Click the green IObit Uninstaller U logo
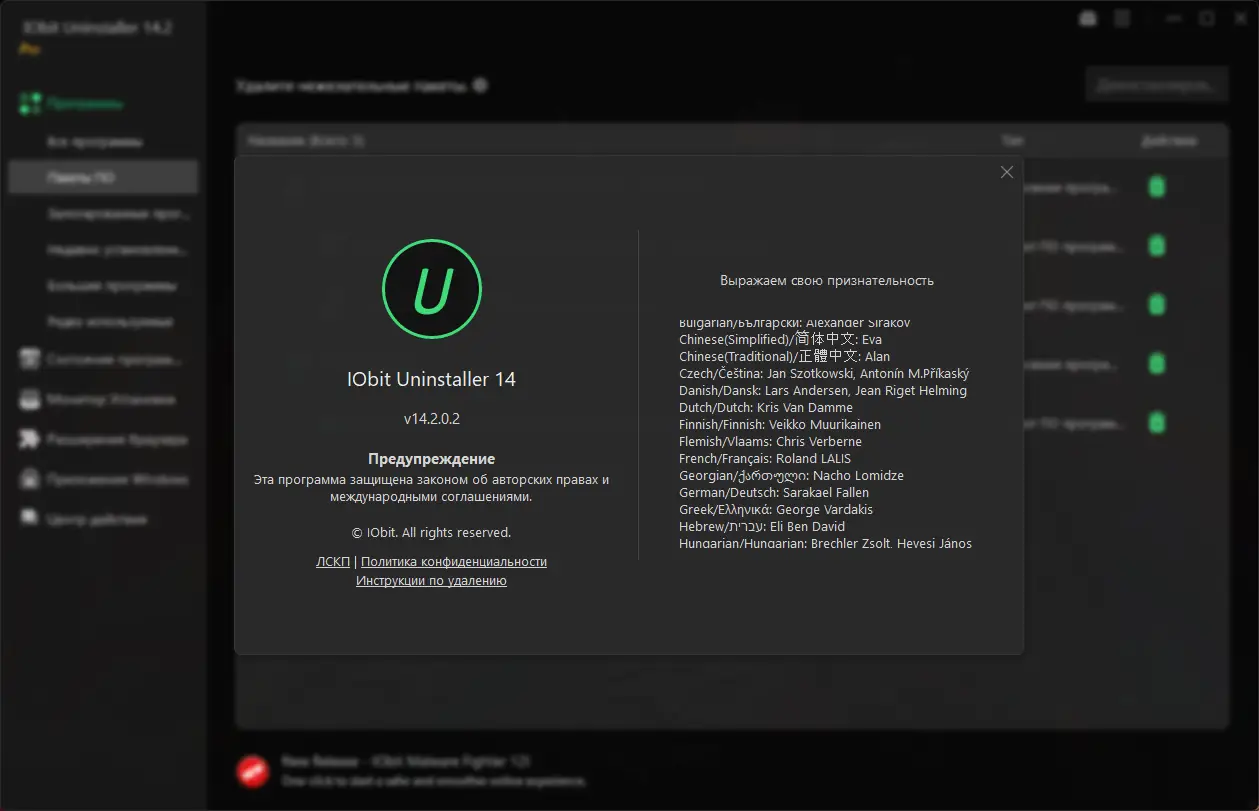1259x811 pixels. pyautogui.click(x=432, y=289)
